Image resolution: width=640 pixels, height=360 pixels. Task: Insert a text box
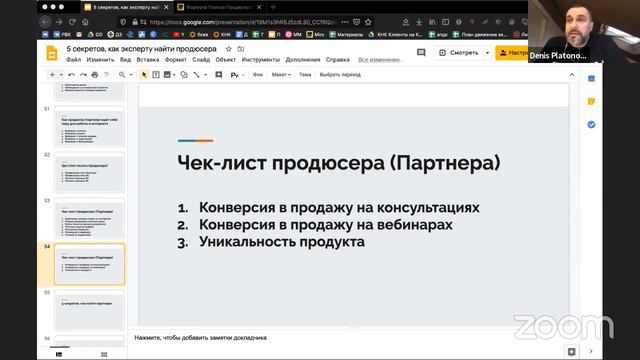156,75
